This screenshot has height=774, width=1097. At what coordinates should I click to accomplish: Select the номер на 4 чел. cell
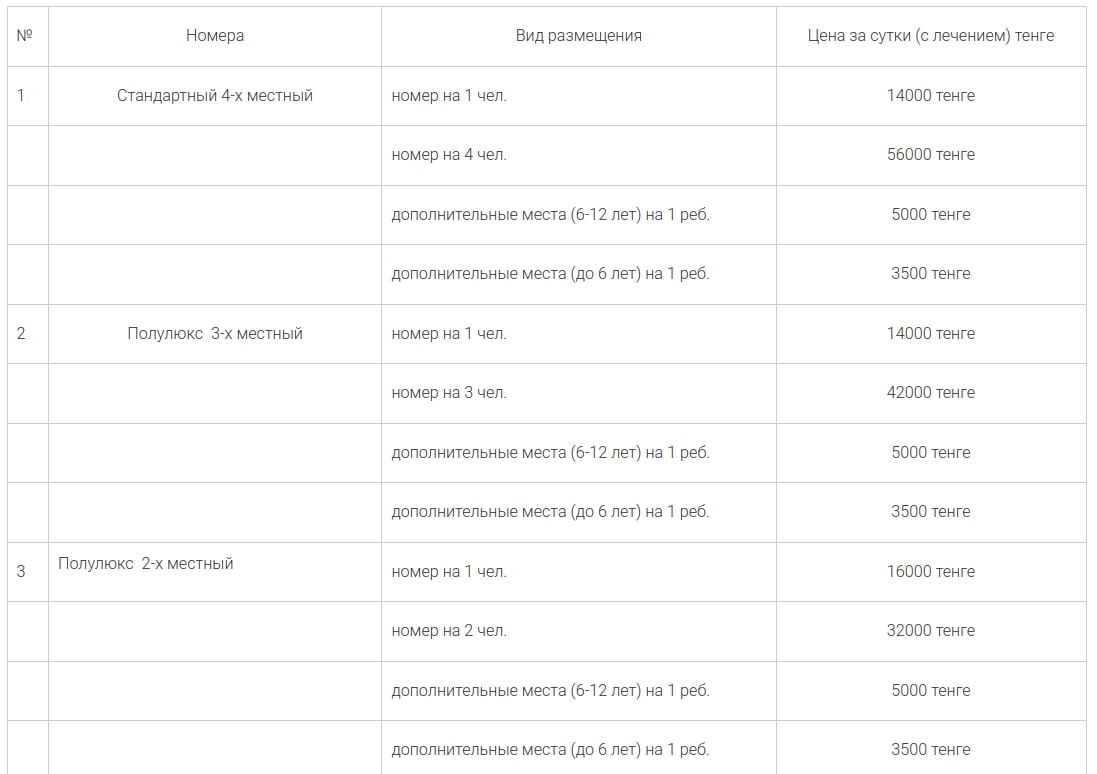(579, 155)
